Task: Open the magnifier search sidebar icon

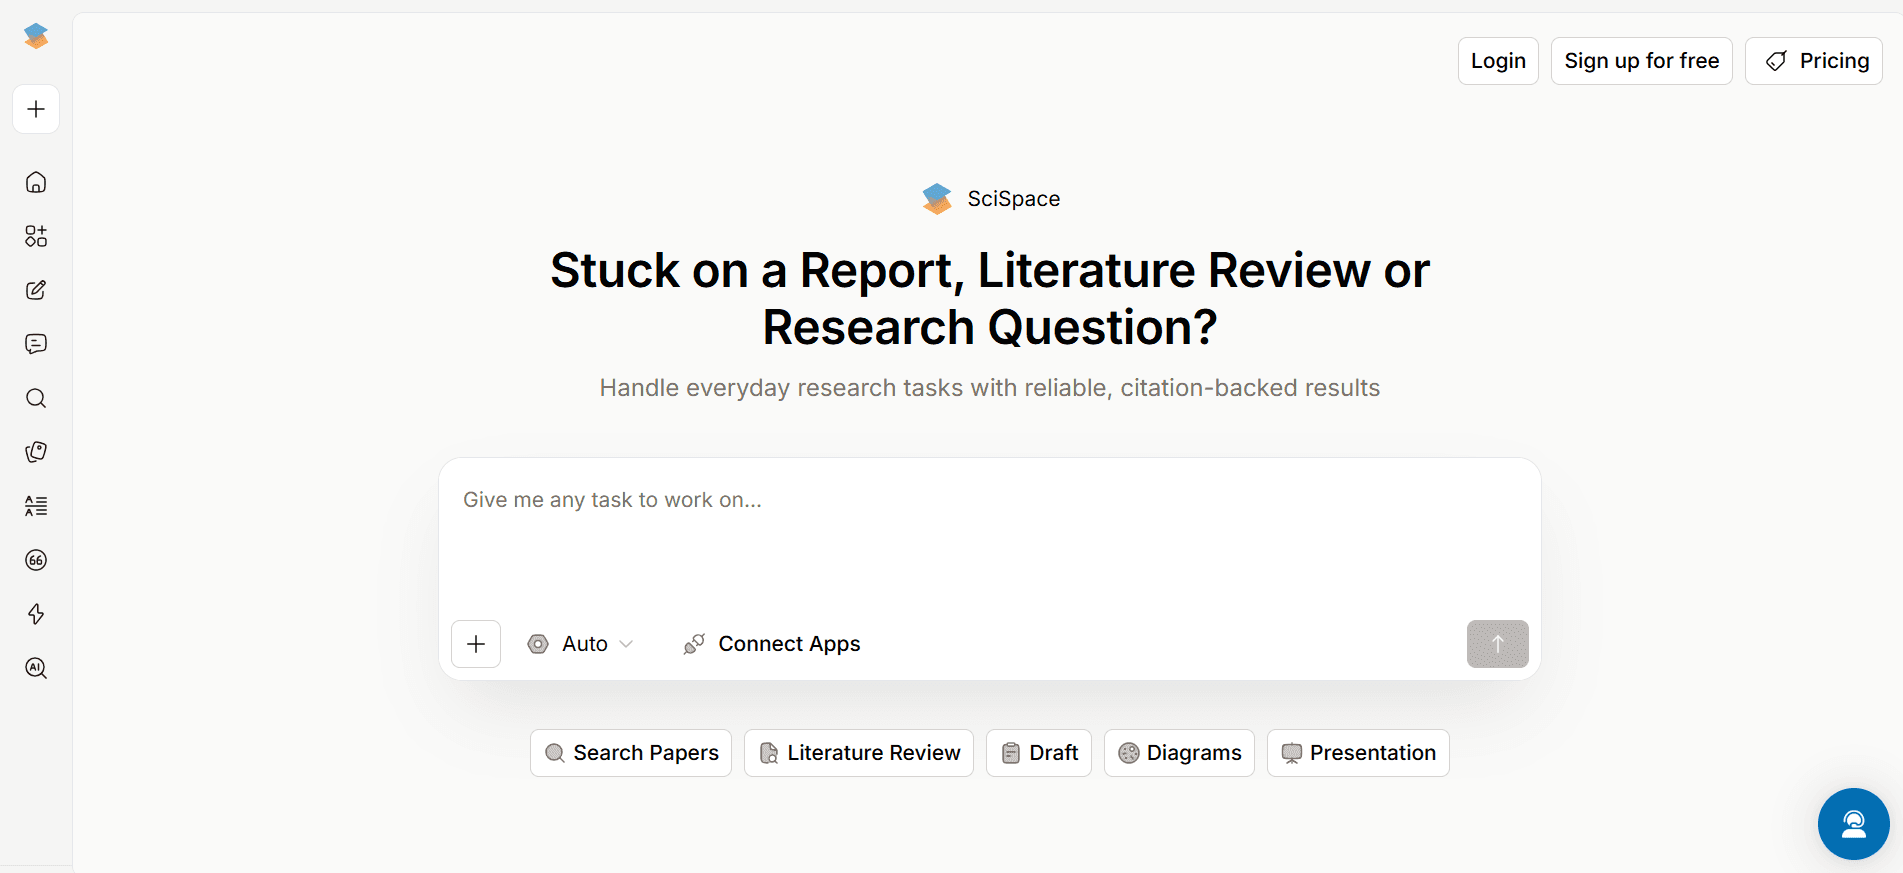Action: (36, 398)
